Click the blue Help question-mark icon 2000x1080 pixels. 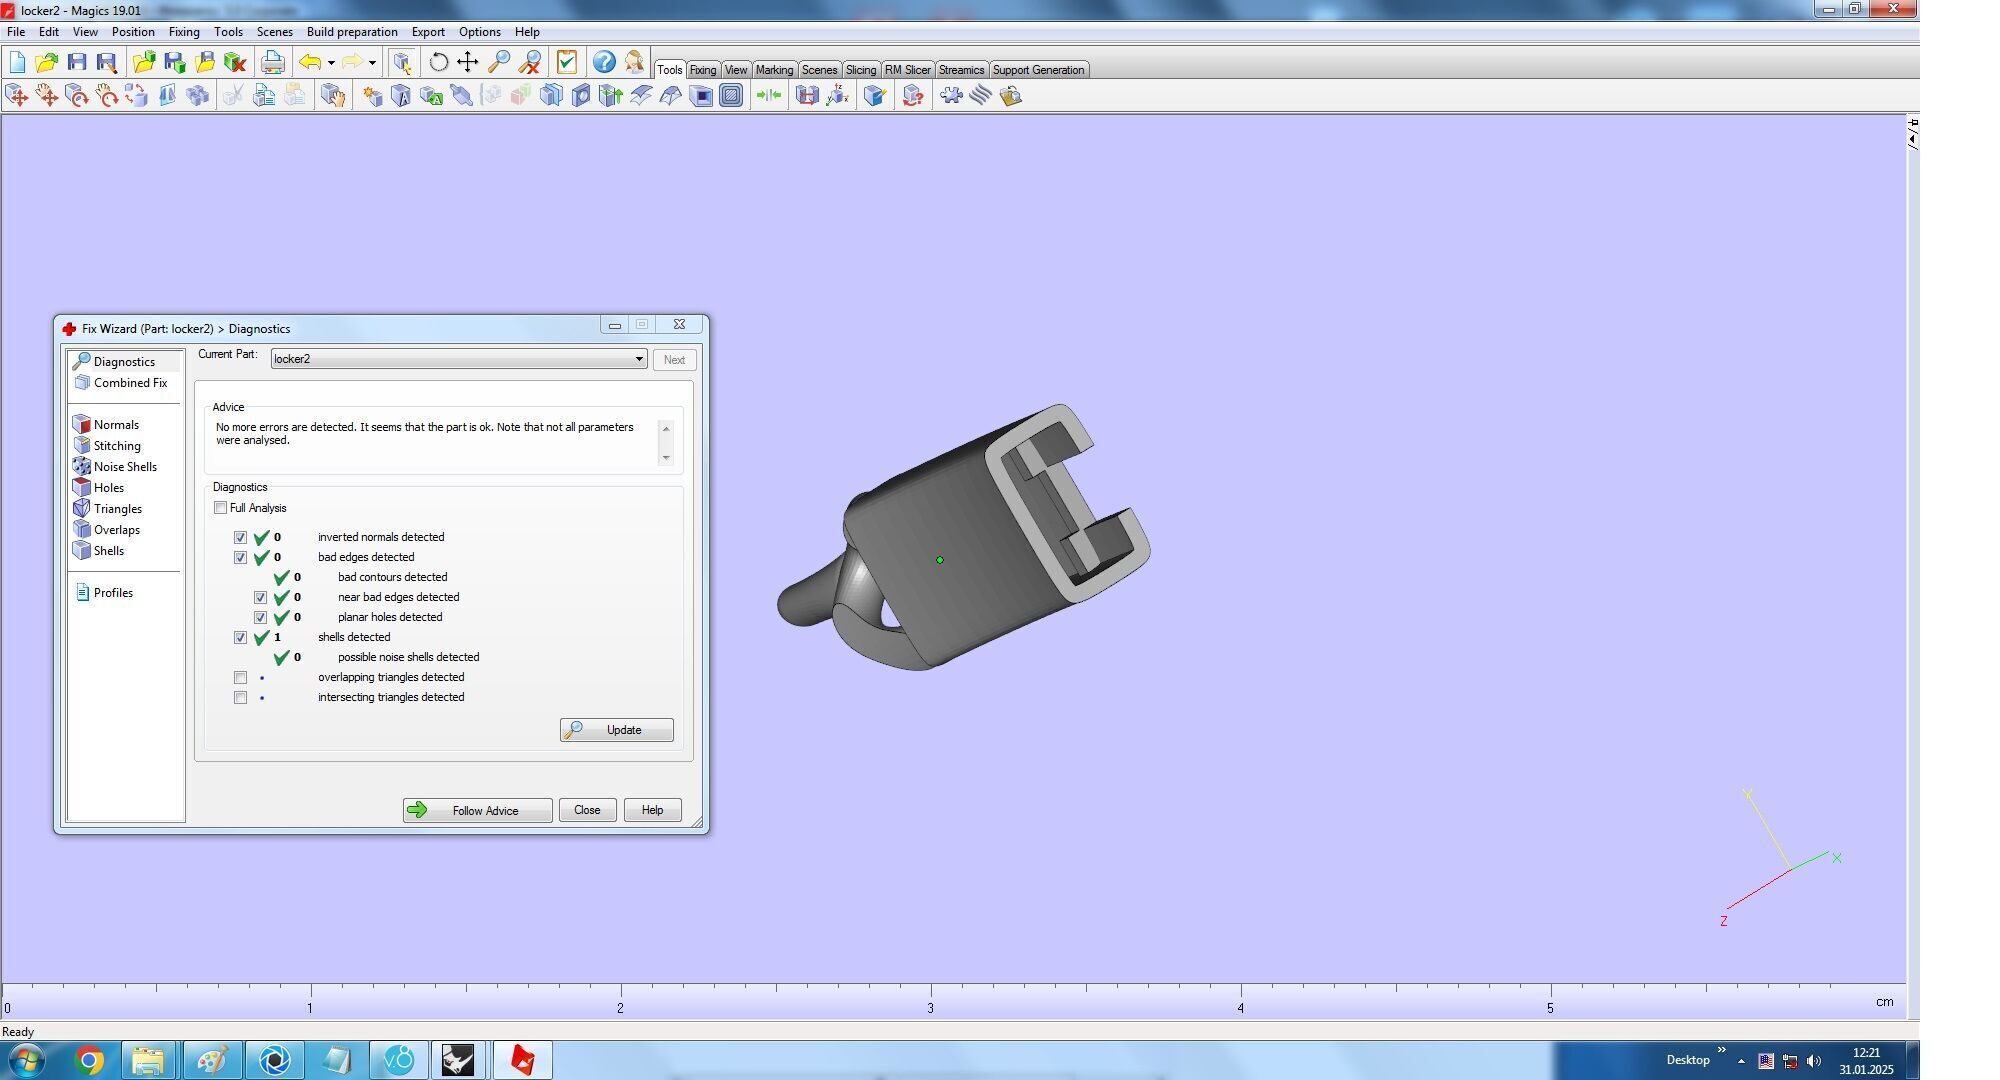[603, 63]
